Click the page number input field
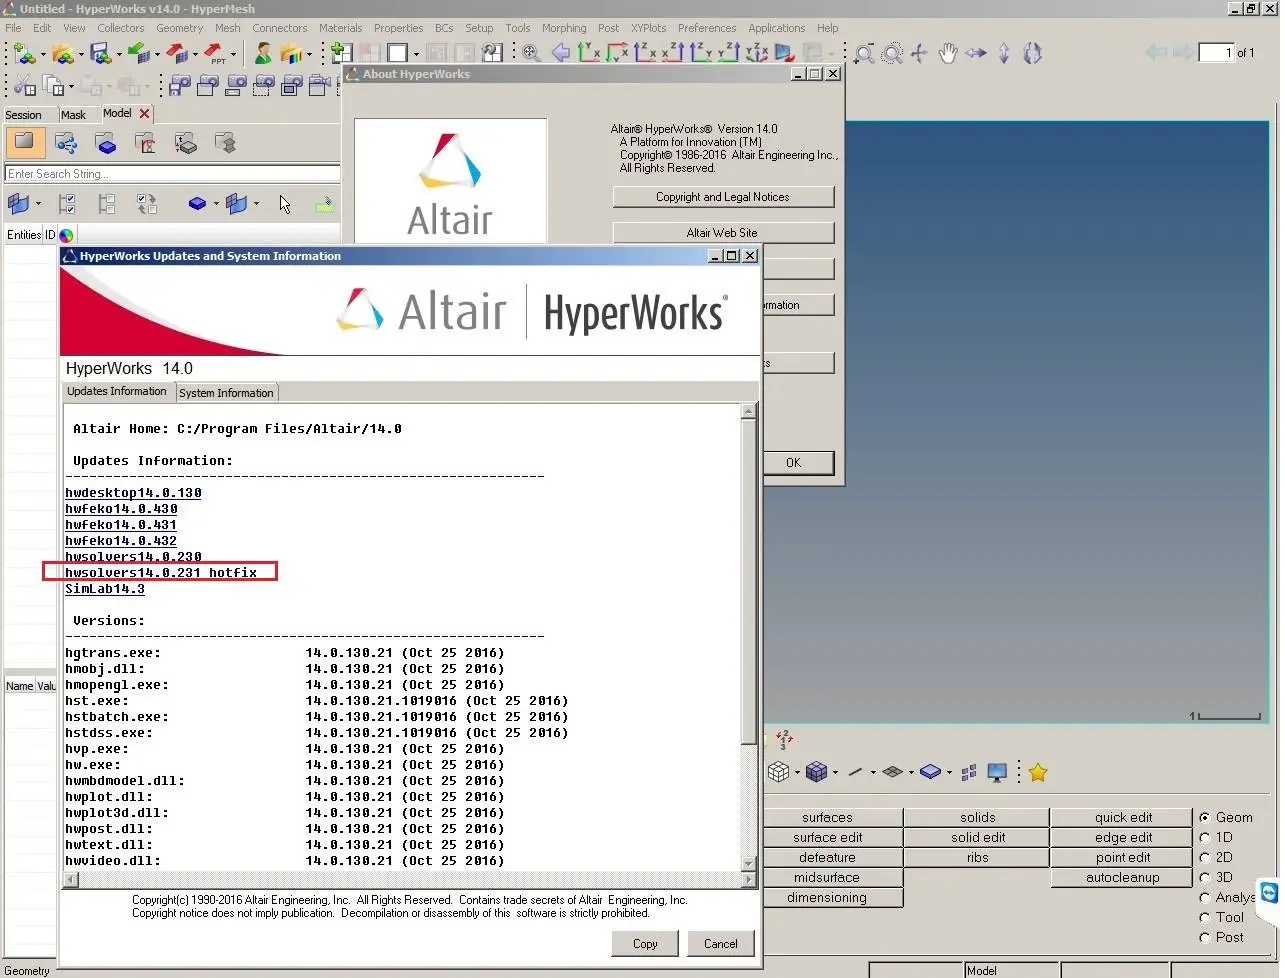Image resolution: width=1285 pixels, height=978 pixels. pyautogui.click(x=1216, y=53)
